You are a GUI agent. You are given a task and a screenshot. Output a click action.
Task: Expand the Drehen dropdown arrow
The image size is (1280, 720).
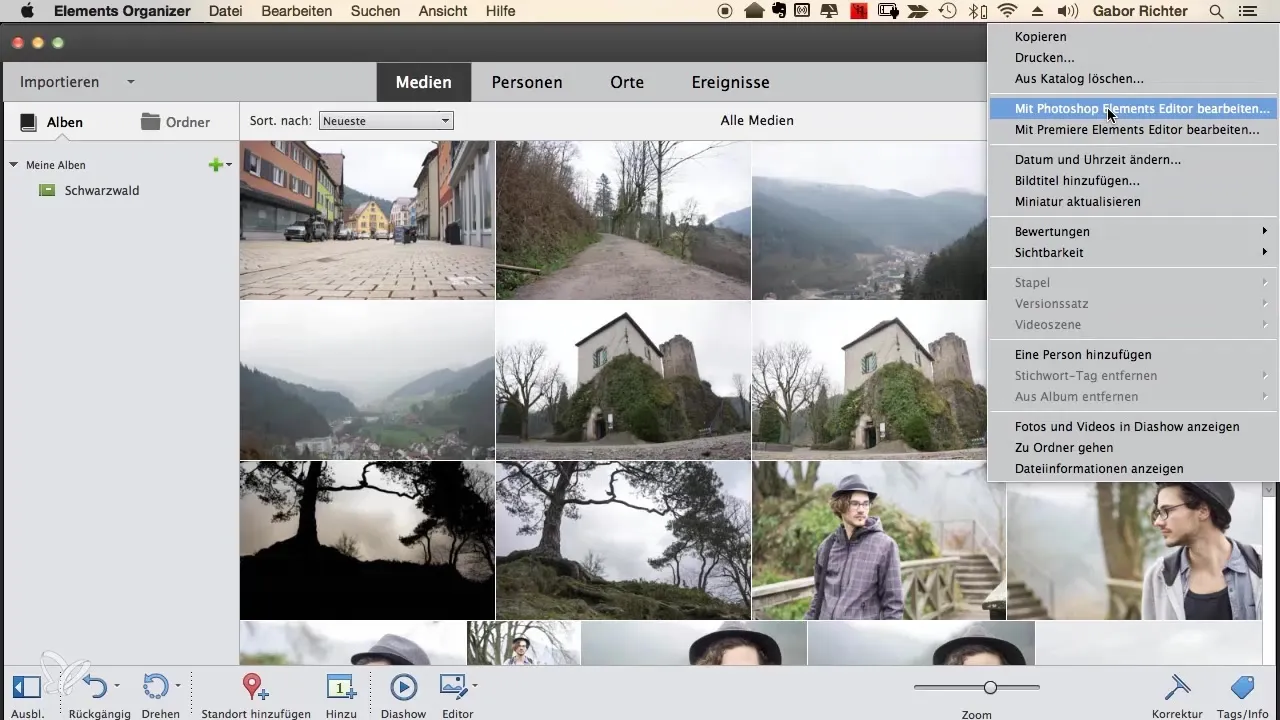click(178, 686)
